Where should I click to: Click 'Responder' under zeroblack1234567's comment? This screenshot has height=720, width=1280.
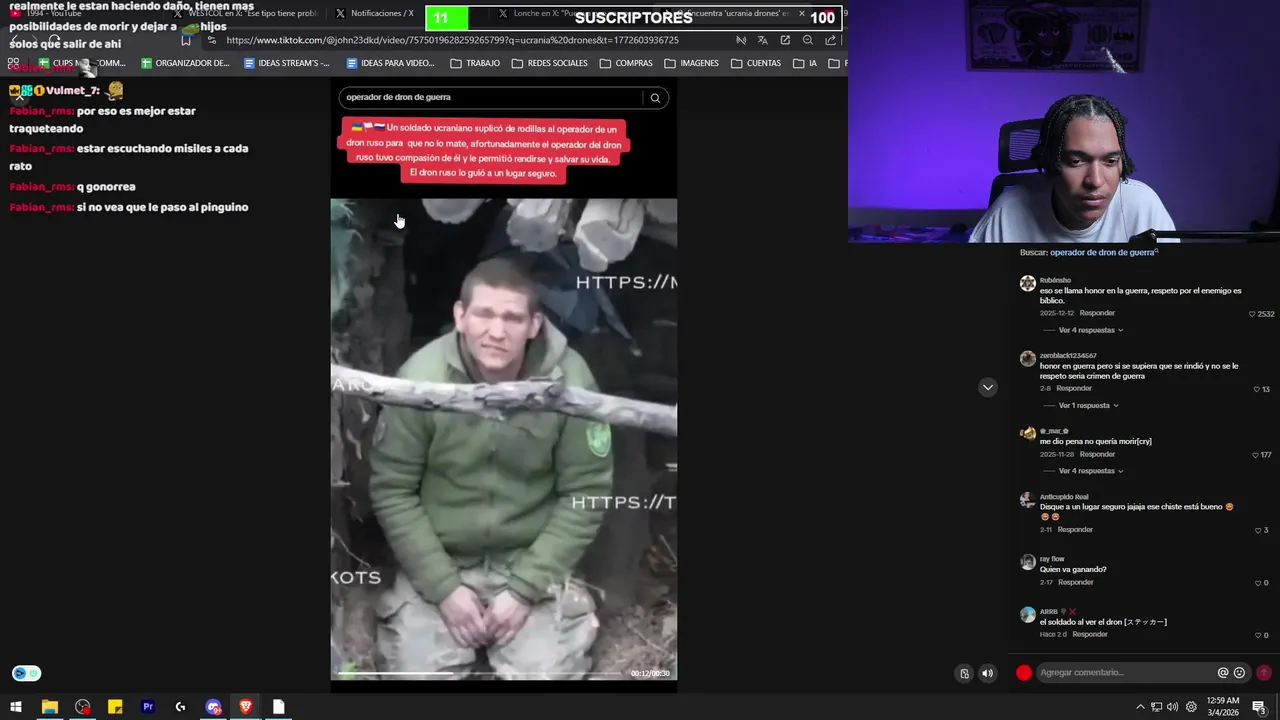click(x=1074, y=388)
